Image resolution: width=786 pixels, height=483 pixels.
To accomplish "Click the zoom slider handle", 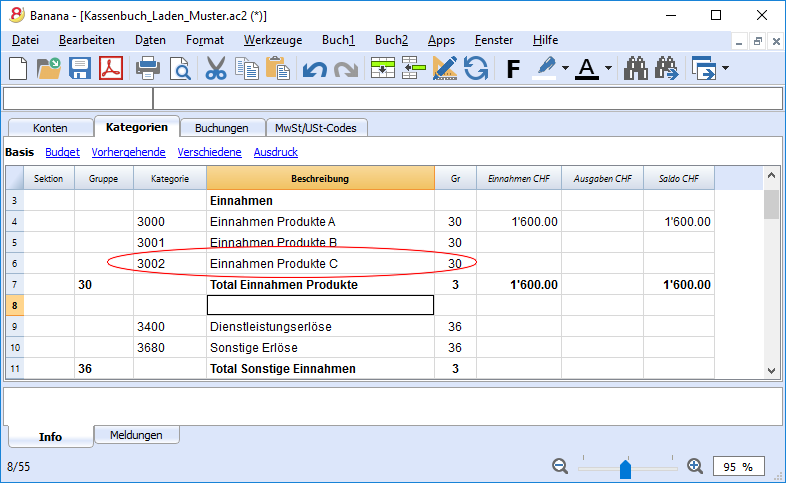I will click(625, 469).
